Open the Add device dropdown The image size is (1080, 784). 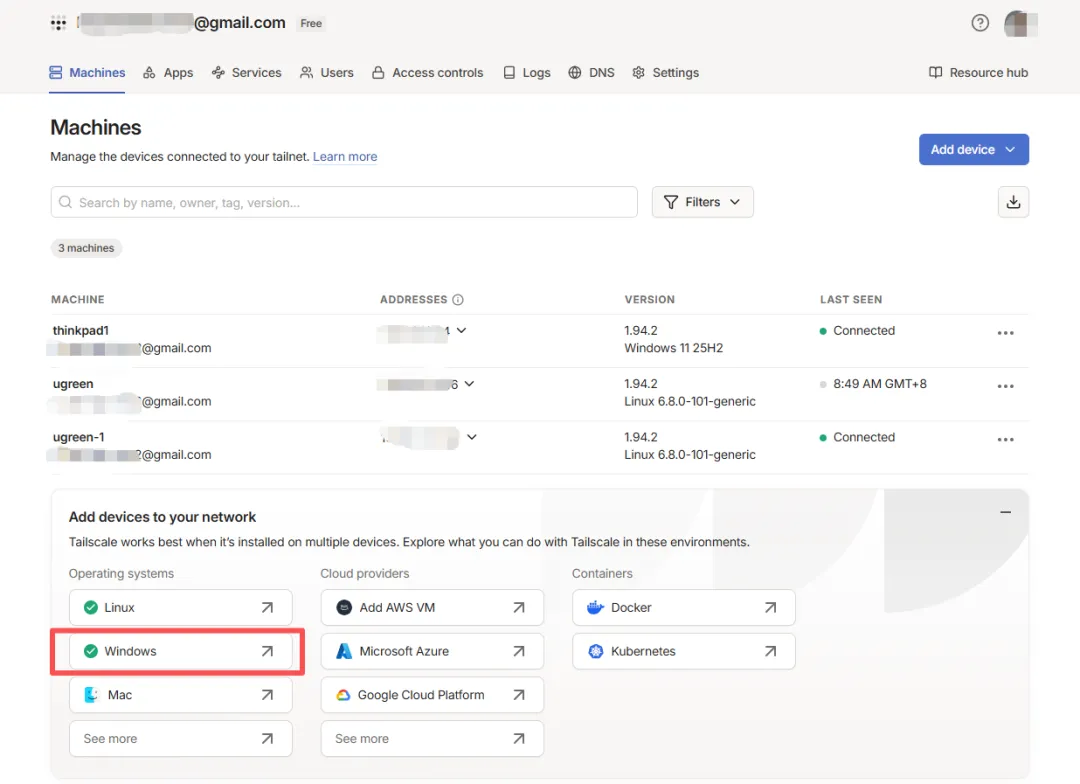pos(973,149)
